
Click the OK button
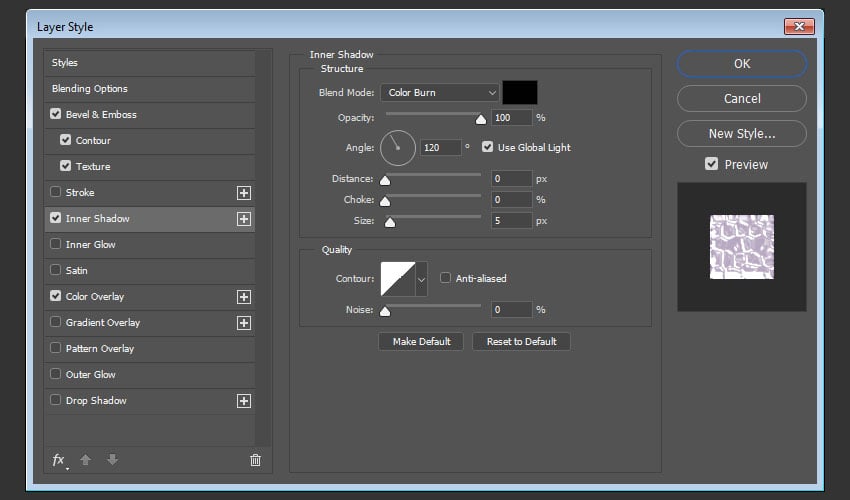pyautogui.click(x=742, y=64)
